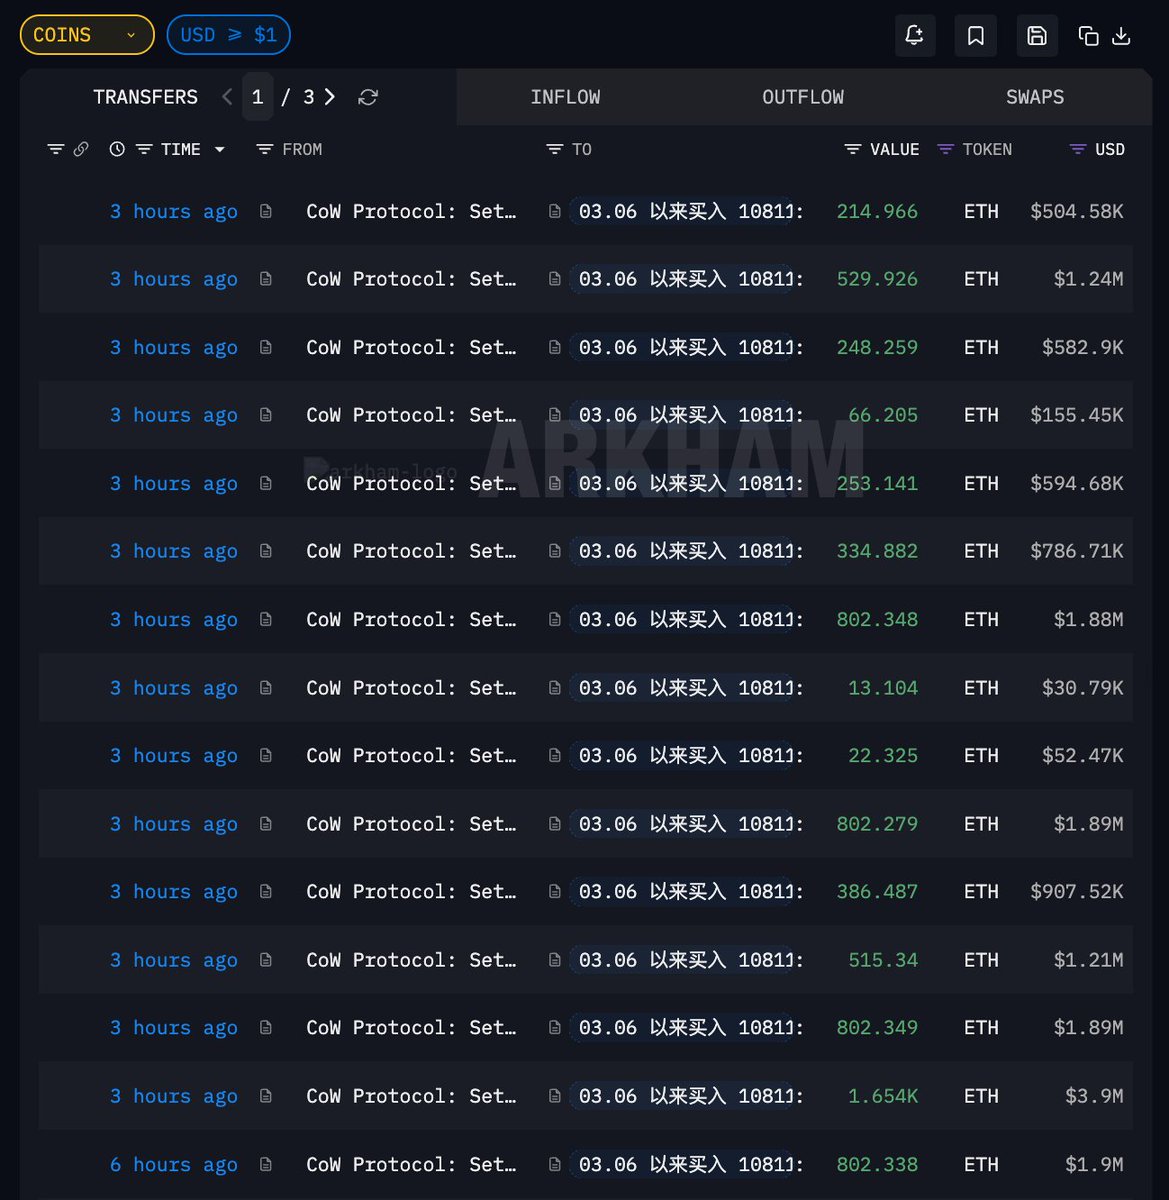Viewport: 1169px width, 1200px height.
Task: Click the 13.104 value cell
Action: point(883,688)
